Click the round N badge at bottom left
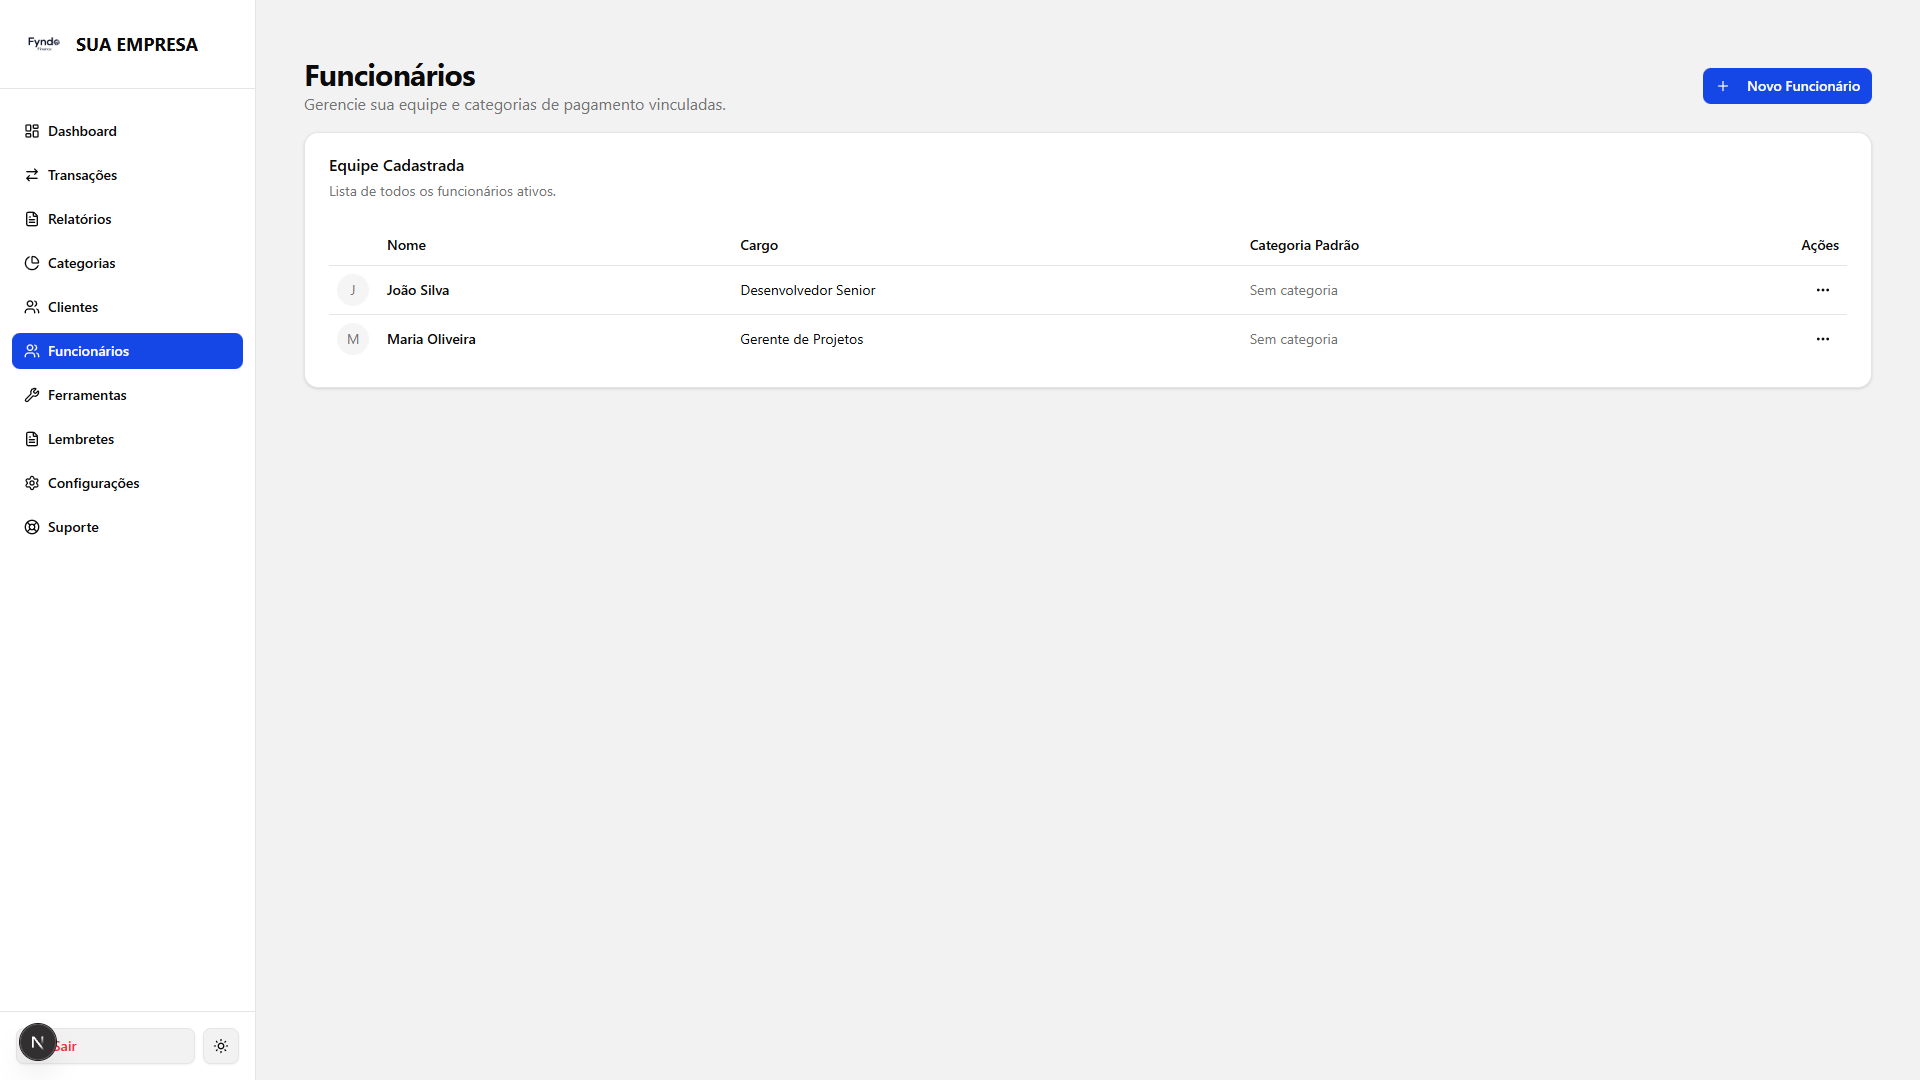The image size is (1920, 1080). click(x=38, y=1042)
